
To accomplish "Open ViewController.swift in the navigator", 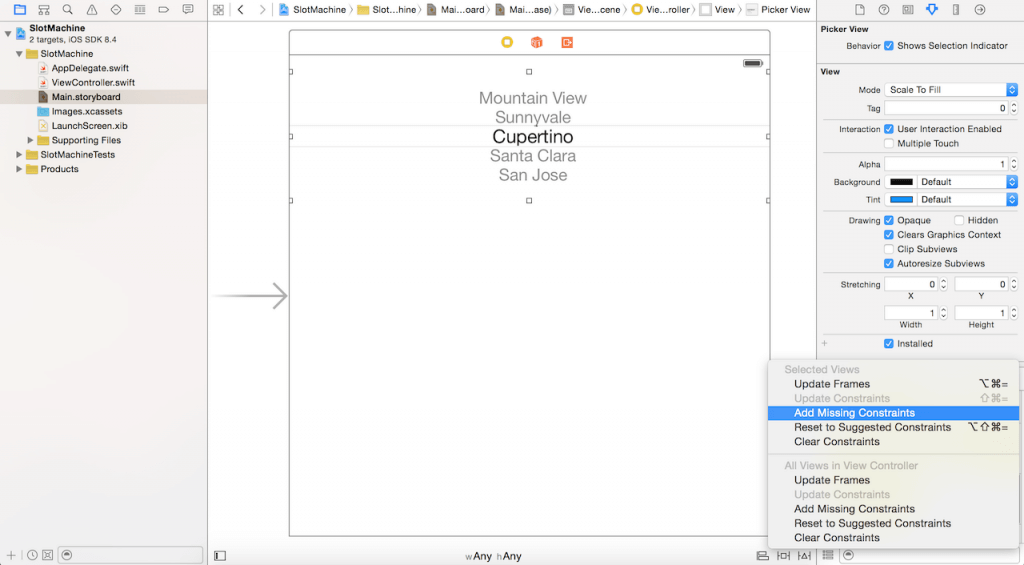I will coord(93,82).
